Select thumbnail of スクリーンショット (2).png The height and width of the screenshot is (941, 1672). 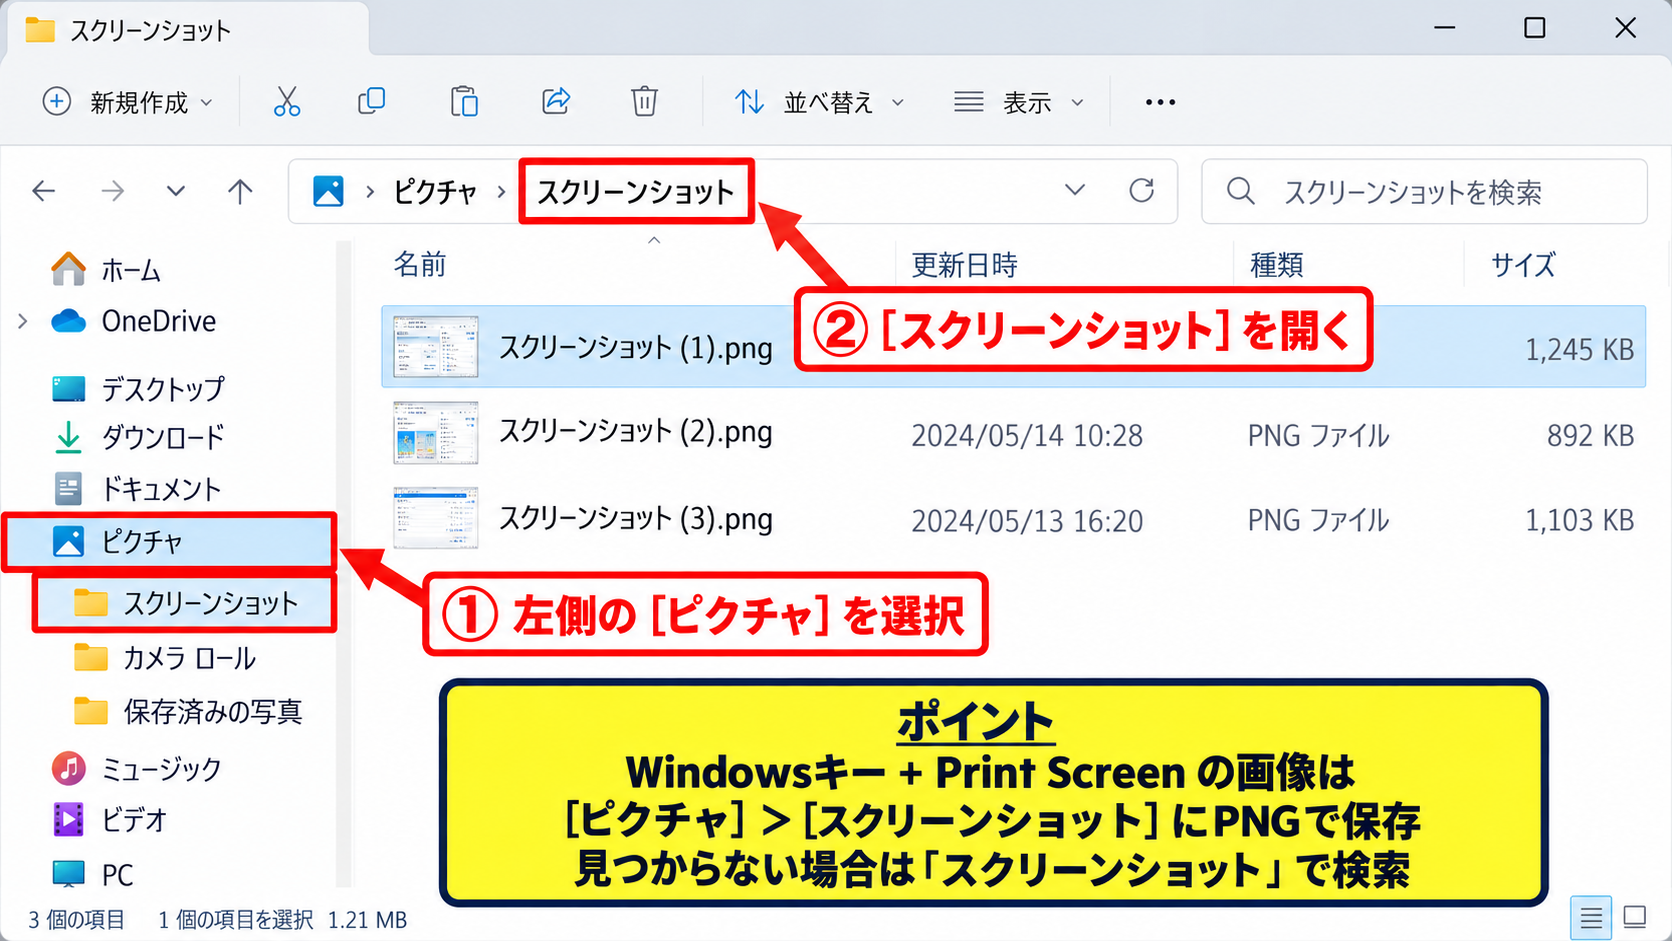[x=436, y=433]
